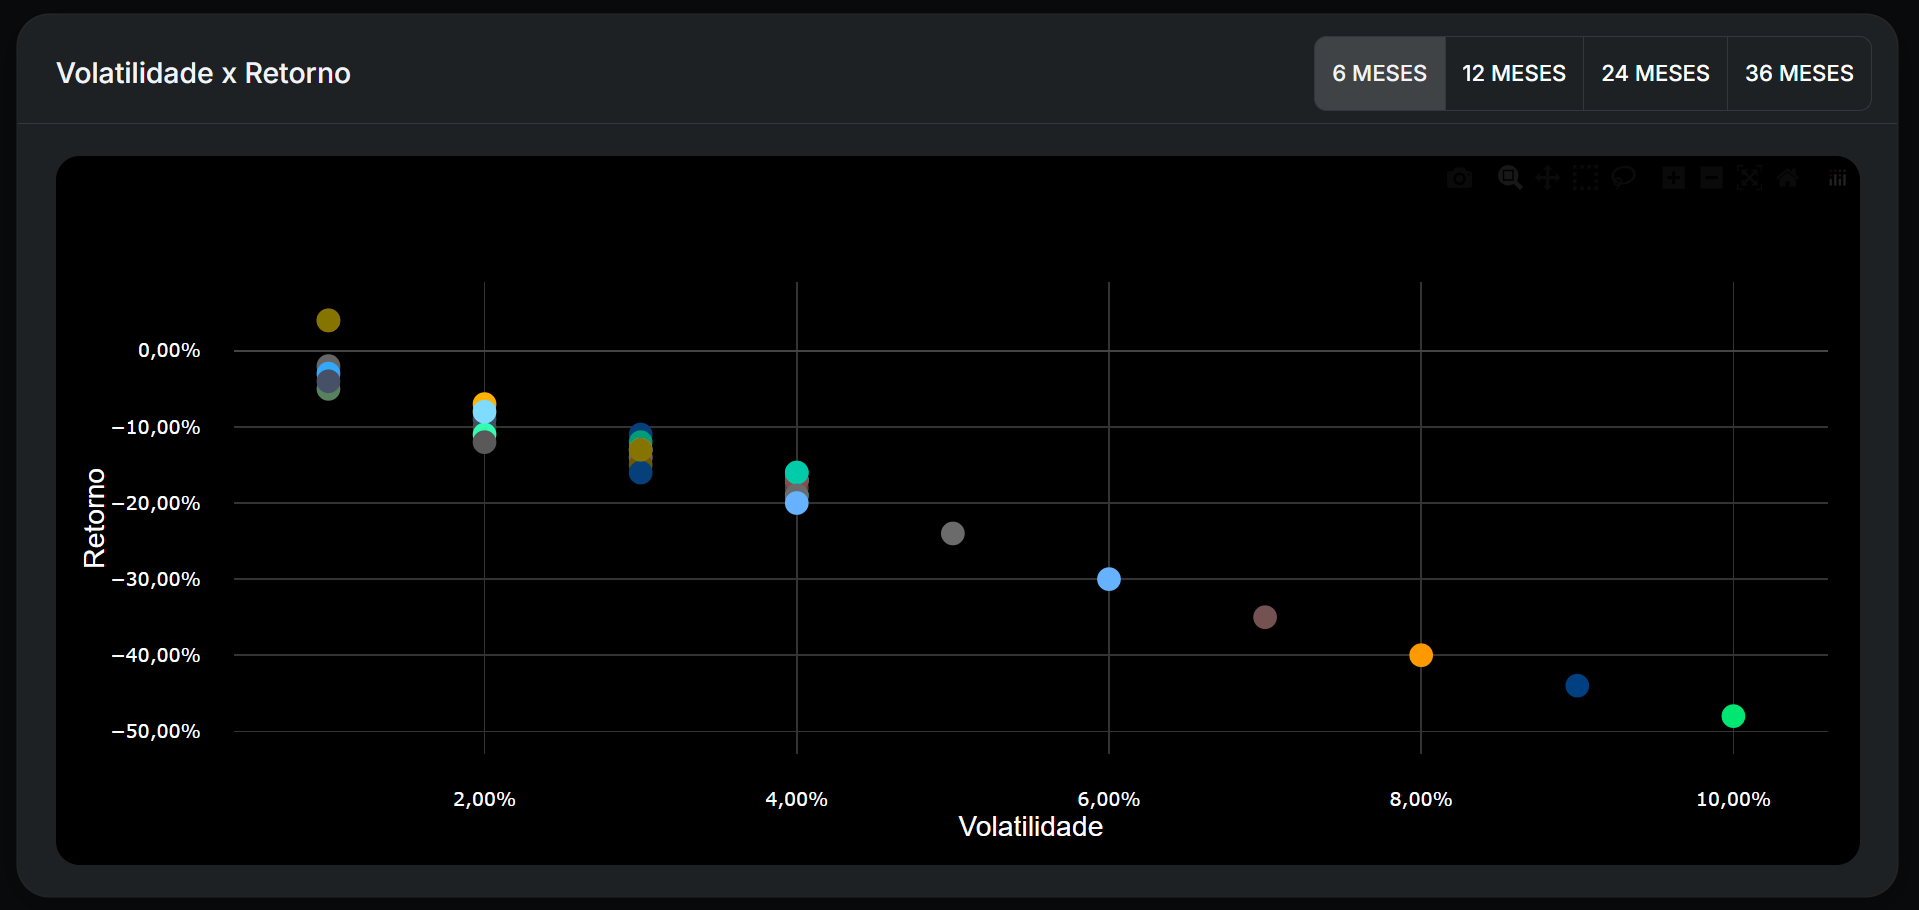Image resolution: width=1919 pixels, height=910 pixels.
Task: Download the plot as PNG via camera icon
Action: click(x=1459, y=178)
